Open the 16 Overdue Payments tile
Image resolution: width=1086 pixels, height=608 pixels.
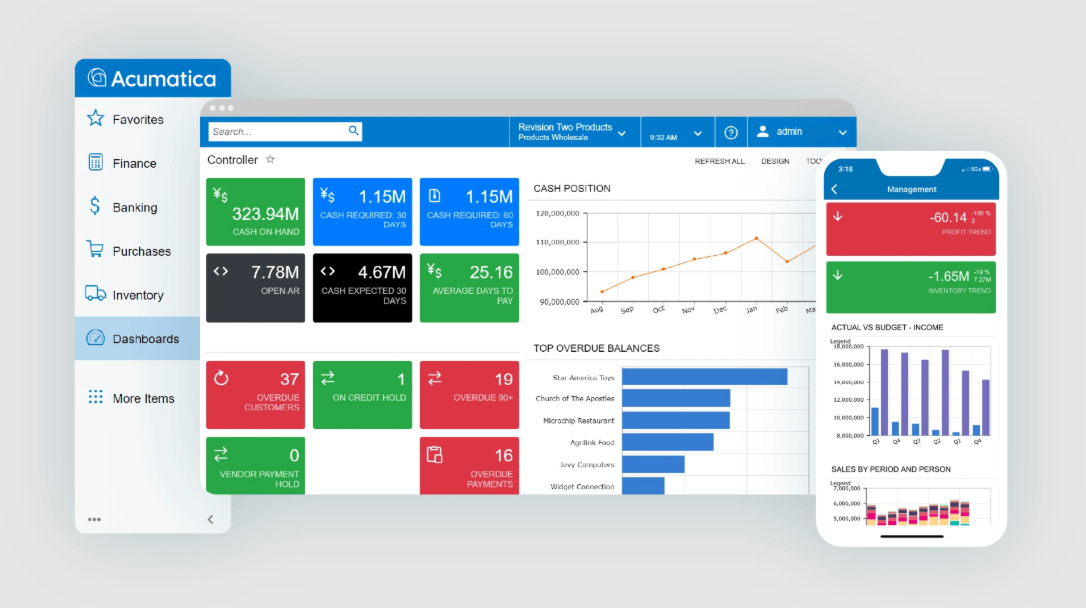pos(469,465)
